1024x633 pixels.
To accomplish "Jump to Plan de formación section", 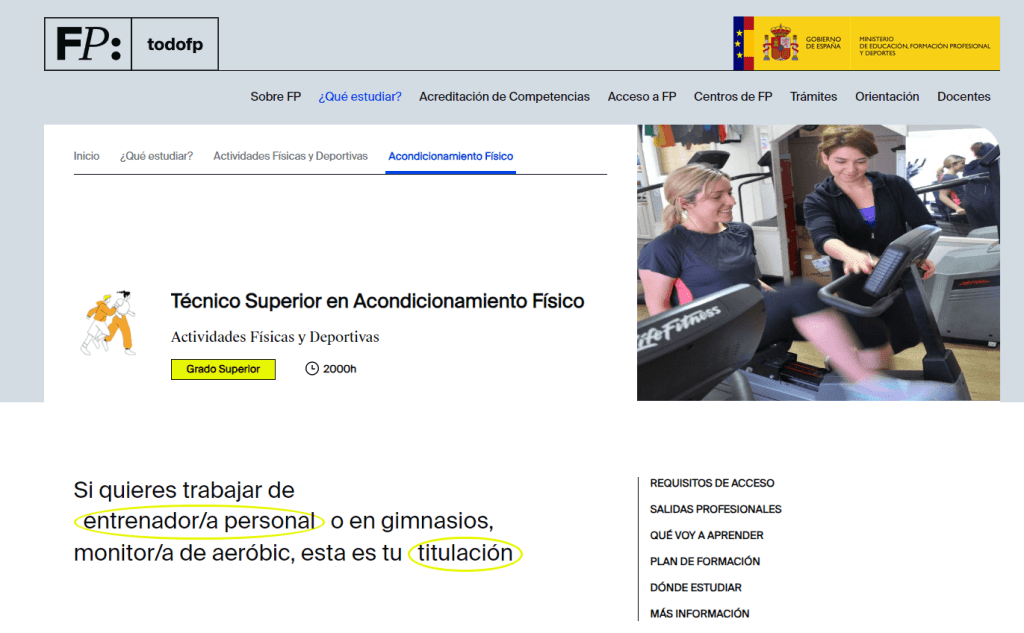I will click(705, 561).
